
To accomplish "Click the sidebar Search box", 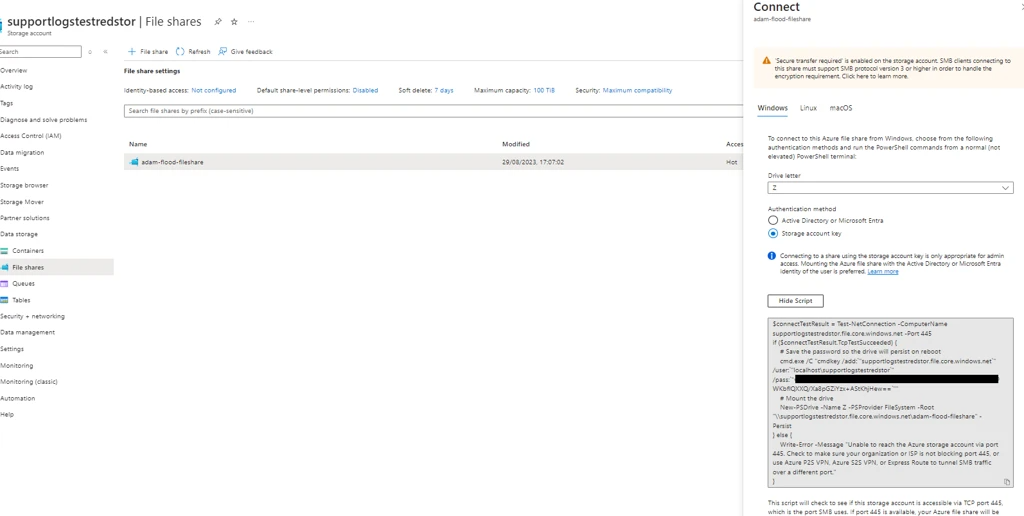I will [x=40, y=52].
